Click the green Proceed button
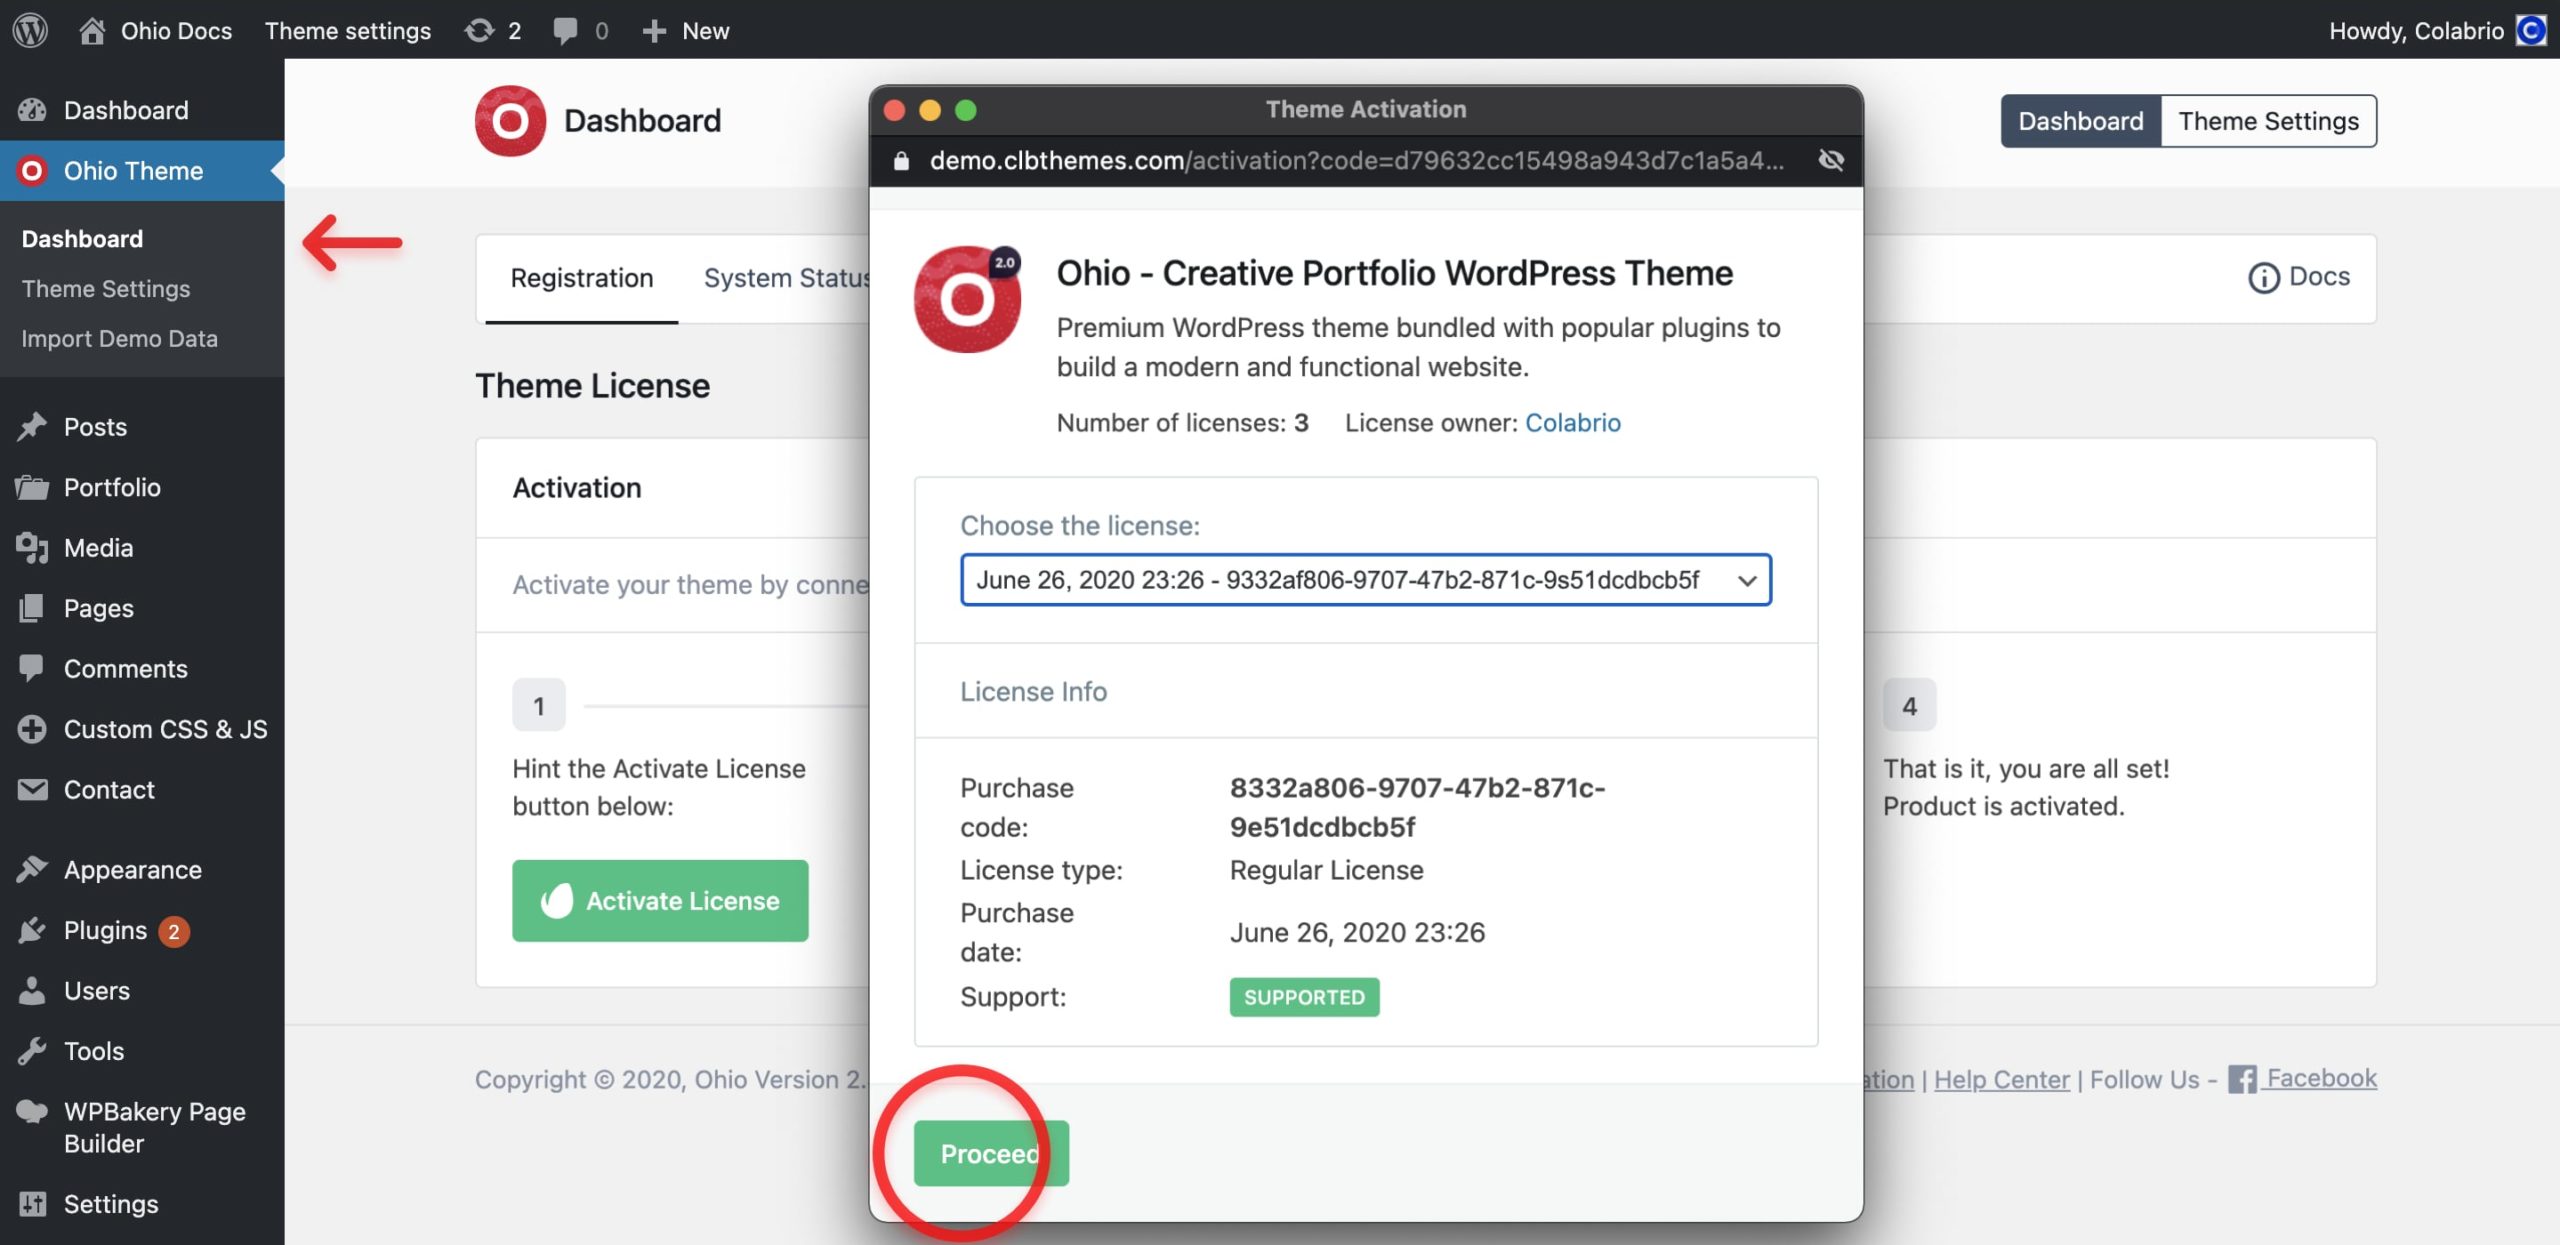Image resolution: width=2560 pixels, height=1245 pixels. tap(991, 1154)
